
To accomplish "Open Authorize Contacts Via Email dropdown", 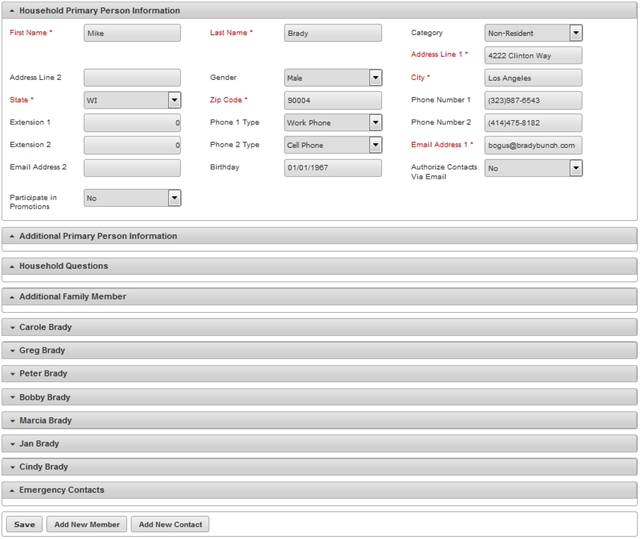I will 533,168.
